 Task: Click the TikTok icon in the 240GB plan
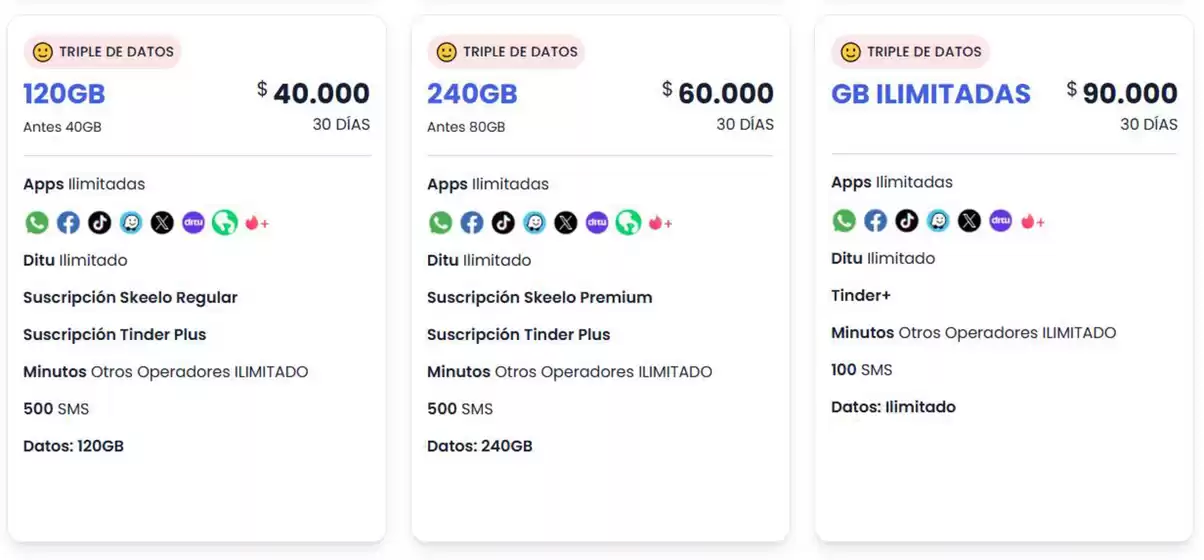[x=503, y=223]
